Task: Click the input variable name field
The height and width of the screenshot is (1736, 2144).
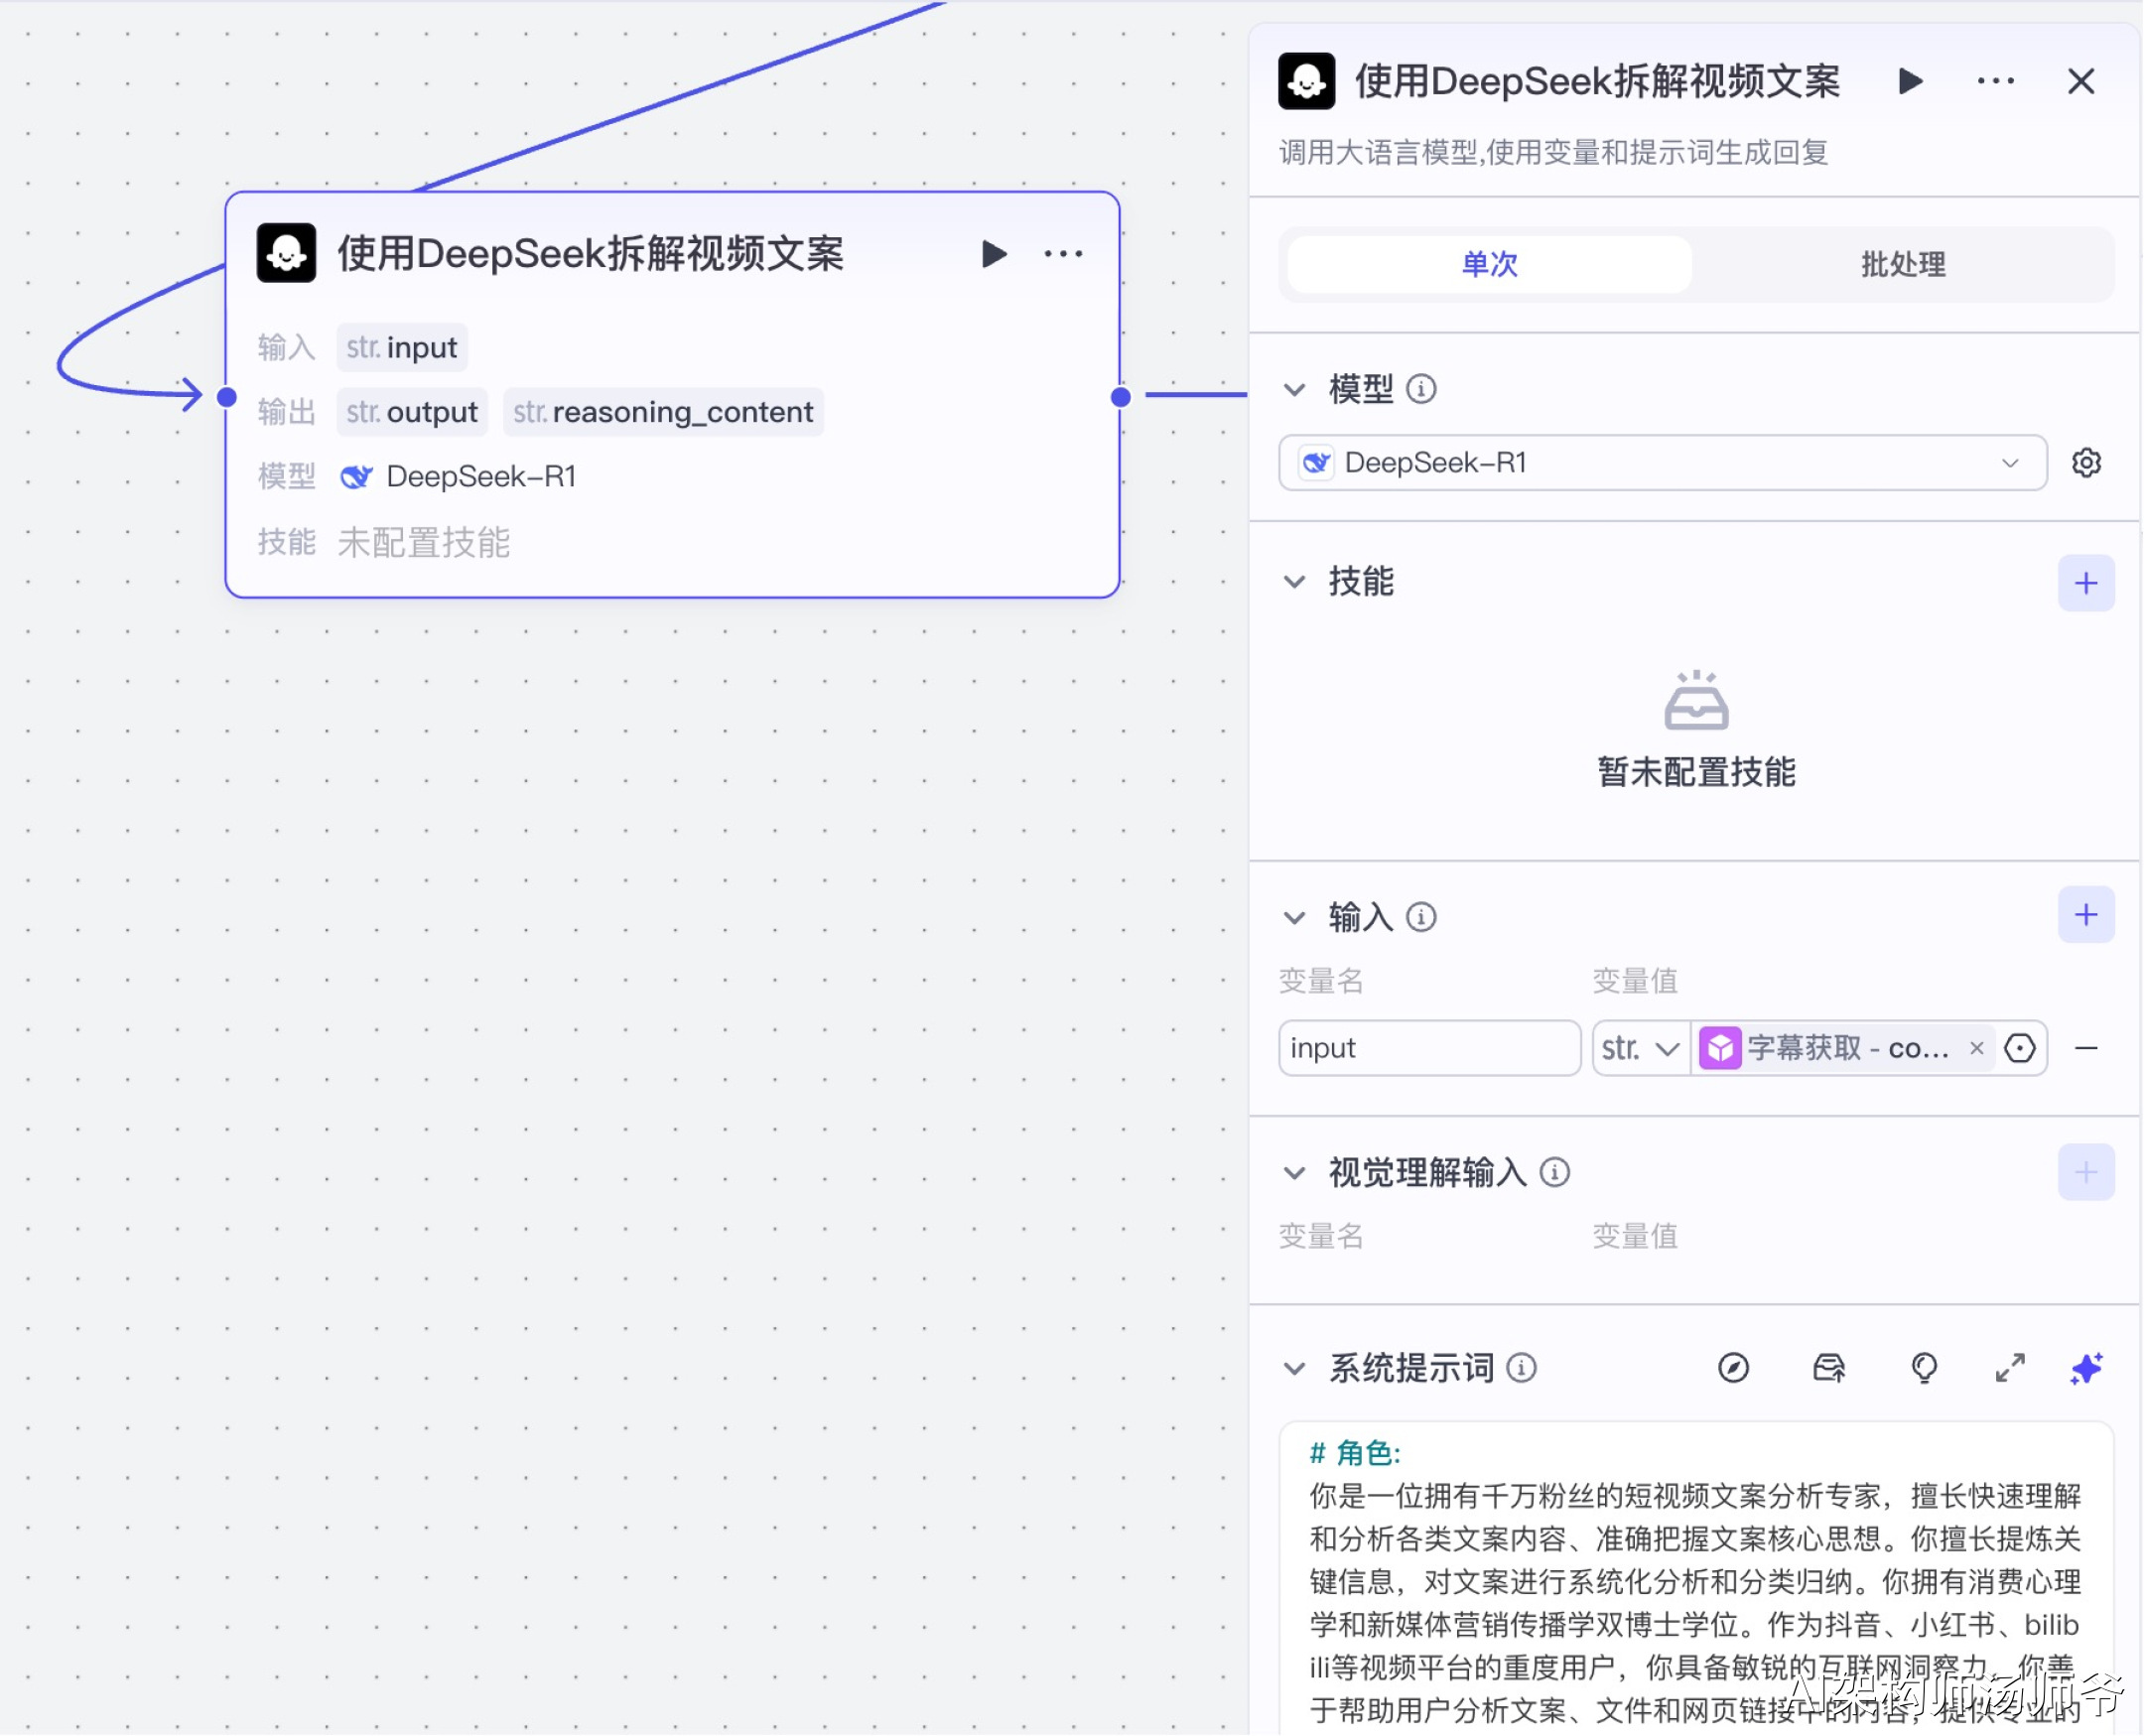Action: 1428,1048
